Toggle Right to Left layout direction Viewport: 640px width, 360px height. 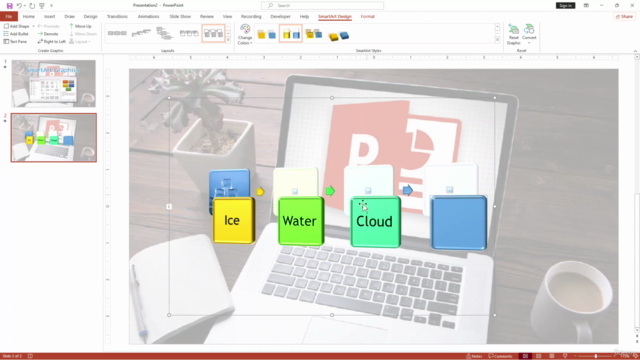click(52, 42)
